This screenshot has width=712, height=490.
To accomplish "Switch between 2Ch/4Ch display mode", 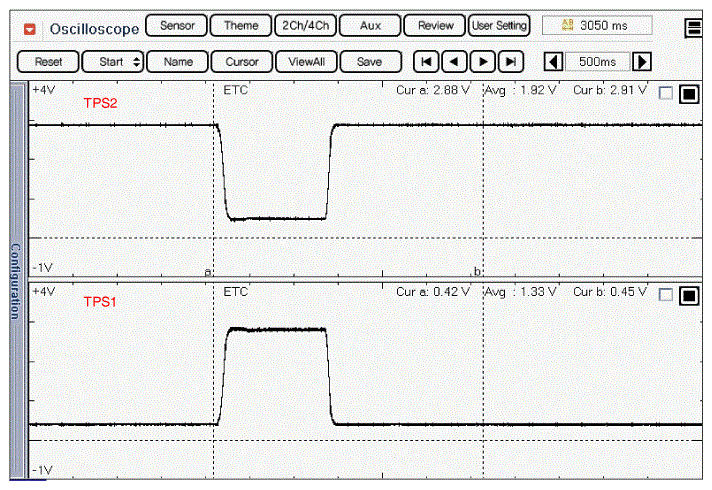I will [x=306, y=26].
